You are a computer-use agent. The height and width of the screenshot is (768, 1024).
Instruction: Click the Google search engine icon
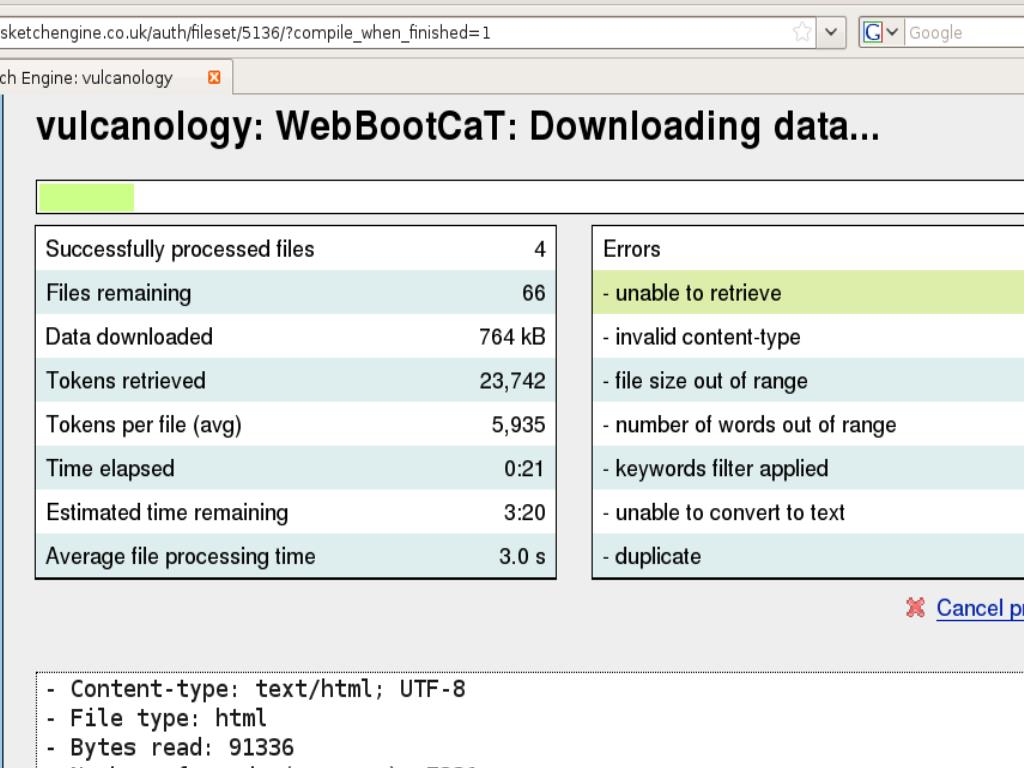pyautogui.click(x=872, y=31)
